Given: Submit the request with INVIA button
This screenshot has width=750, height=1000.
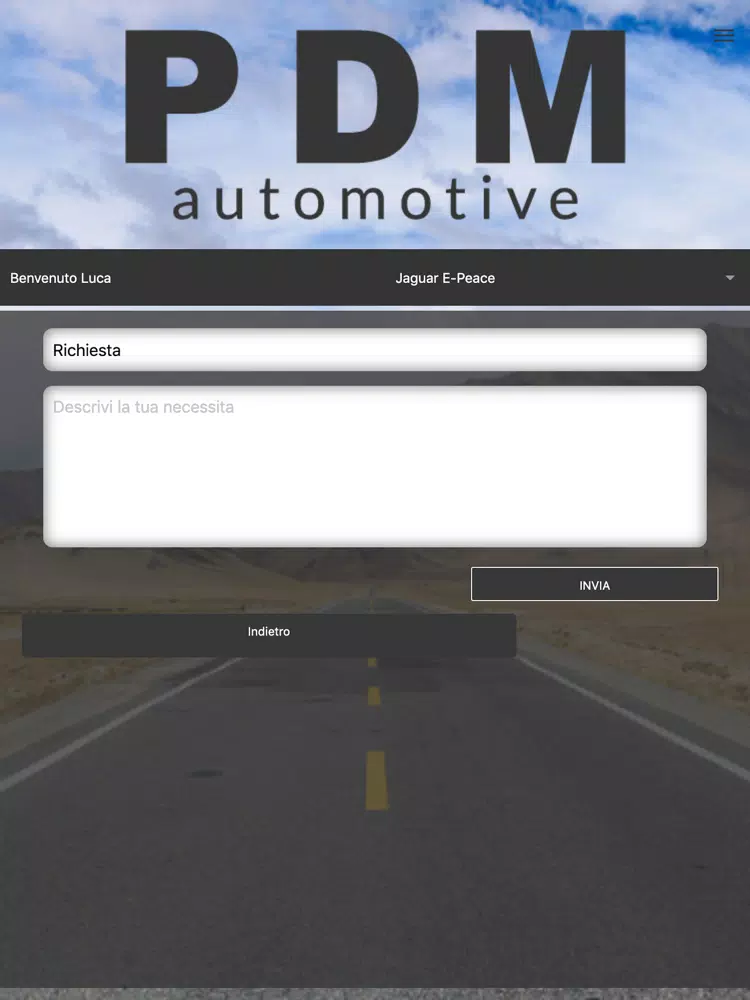Looking at the screenshot, I should point(594,584).
